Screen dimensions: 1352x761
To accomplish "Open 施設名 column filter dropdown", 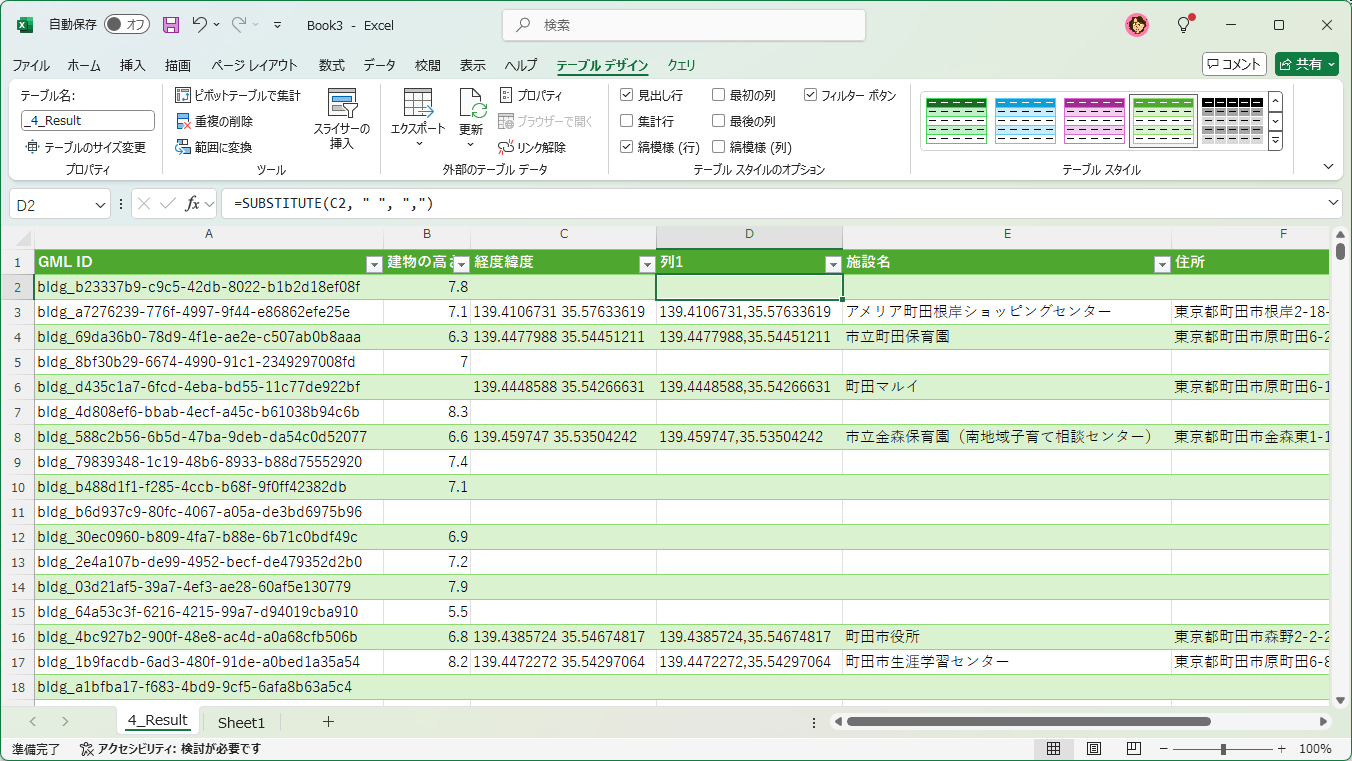I will tap(1161, 264).
